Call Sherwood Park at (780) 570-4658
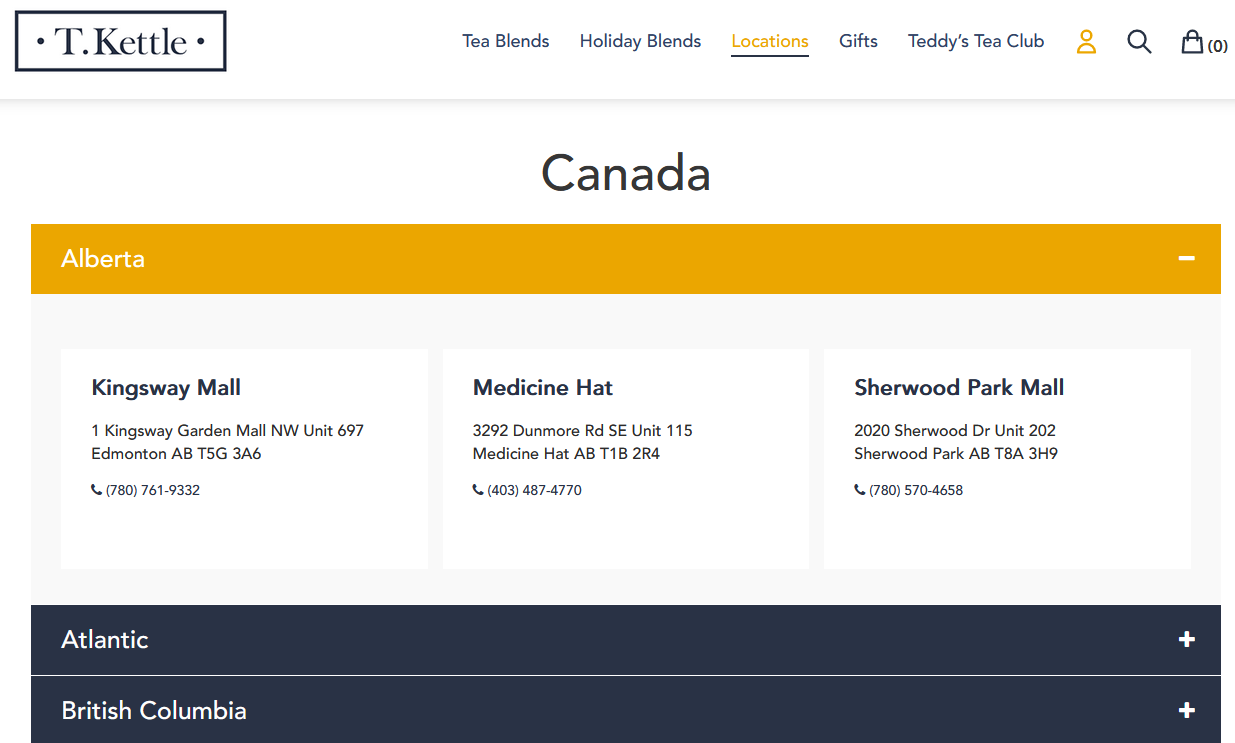 coord(916,490)
